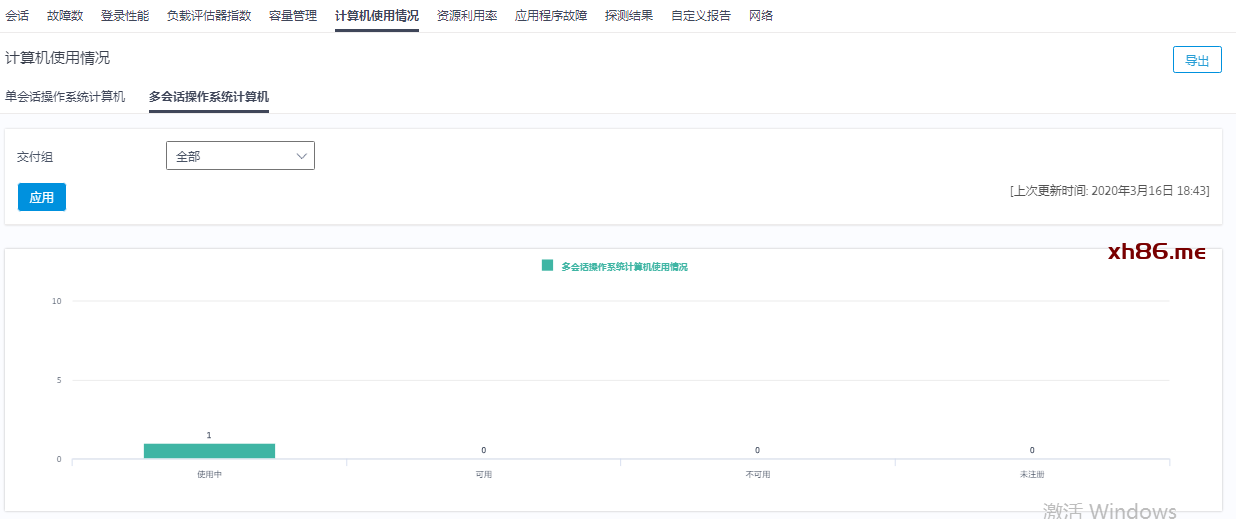The width and height of the screenshot is (1236, 519).
Task: Click the chevron arrow in the 交付组 combo box
Action: [x=302, y=156]
